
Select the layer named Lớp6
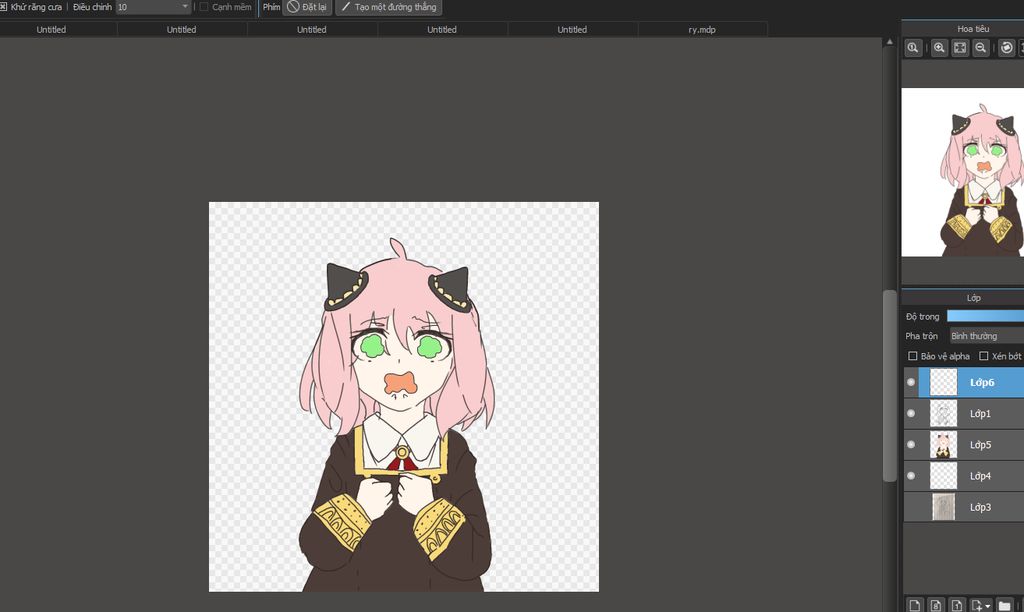[982, 382]
